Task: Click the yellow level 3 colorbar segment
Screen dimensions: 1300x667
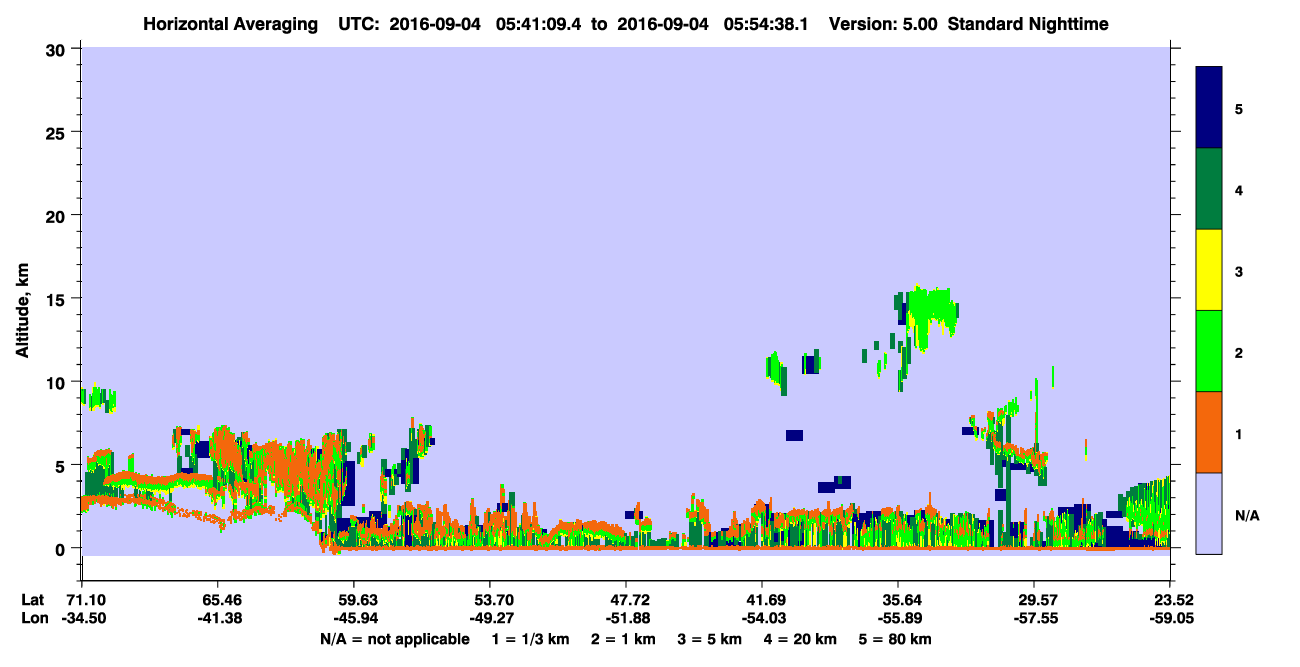Action: point(1209,270)
